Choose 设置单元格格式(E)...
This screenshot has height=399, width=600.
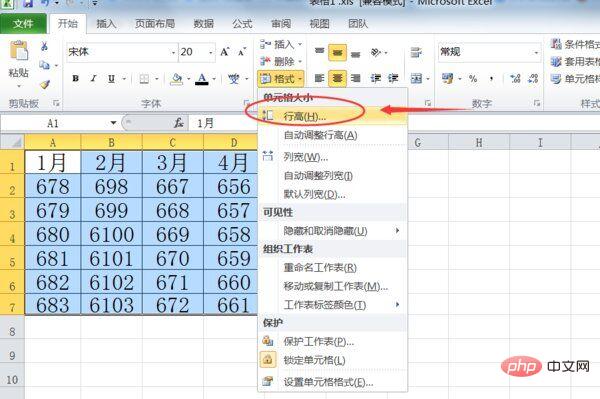pos(333,382)
